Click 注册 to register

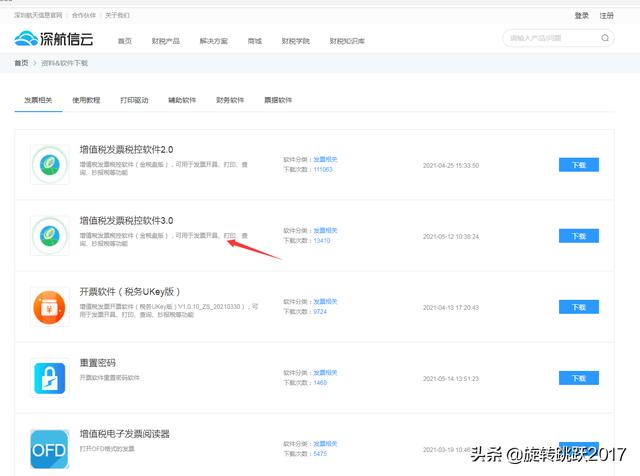coord(607,16)
